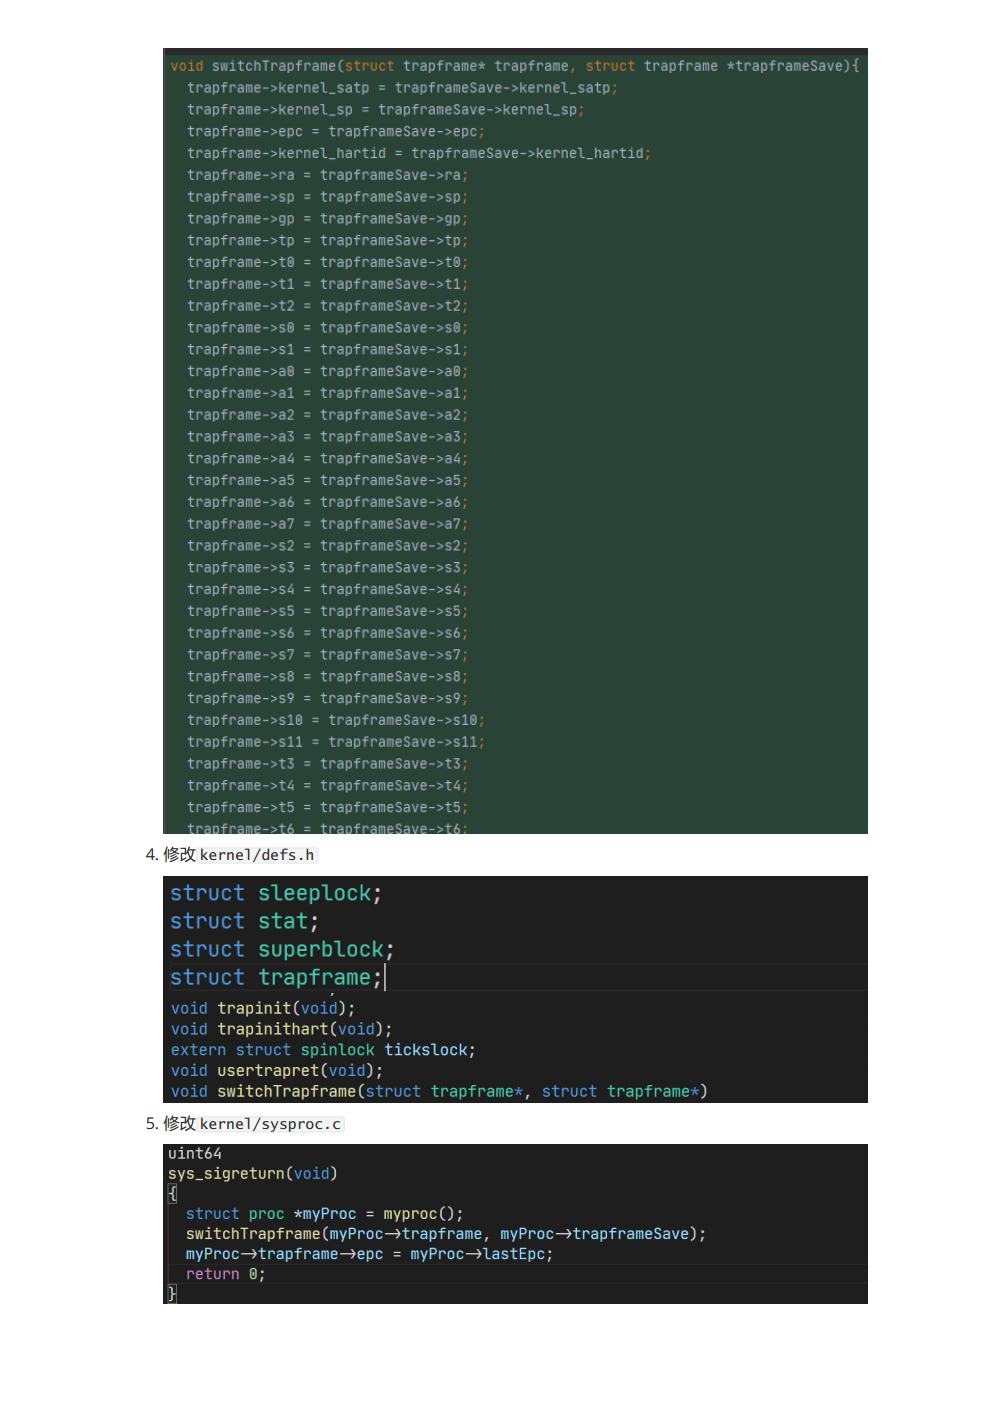Click the kernel_satp assignment line
The height and width of the screenshot is (1403, 992).
pos(403,87)
